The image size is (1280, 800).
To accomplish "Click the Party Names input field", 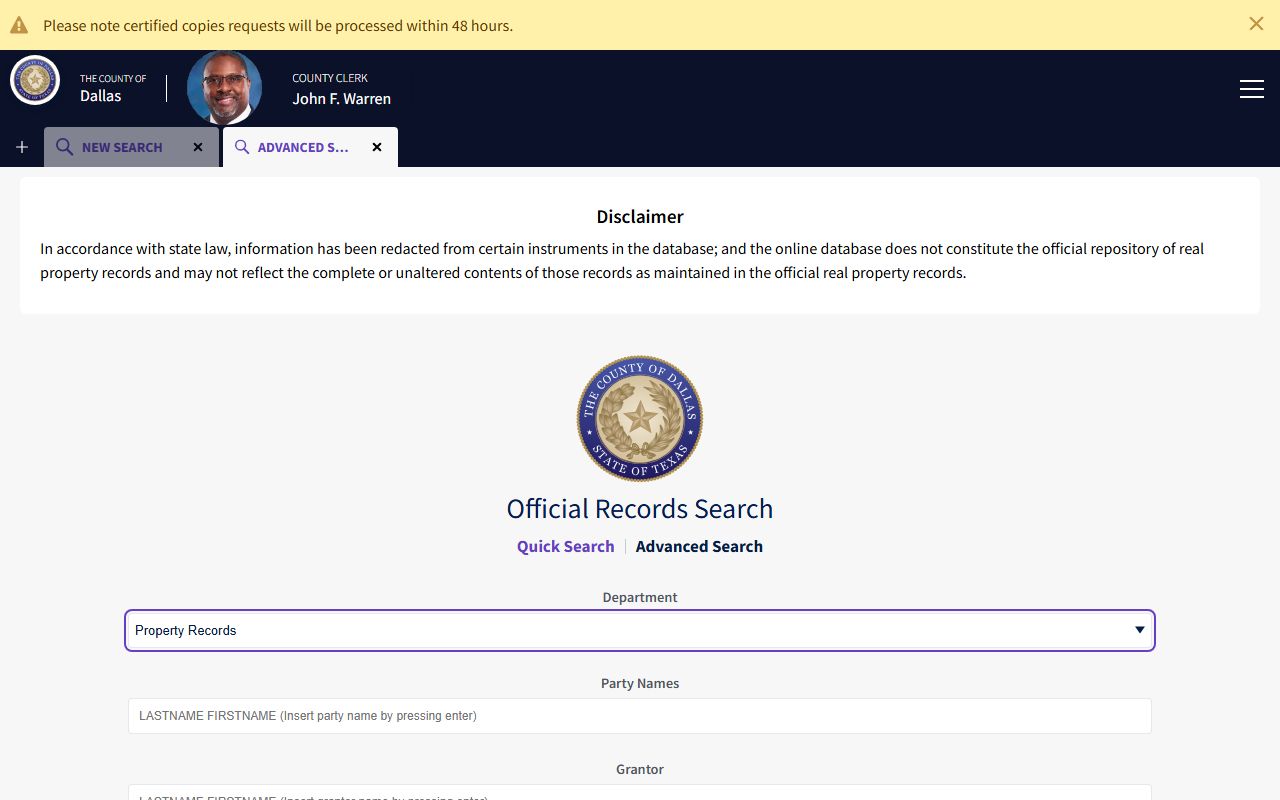I will [x=640, y=716].
